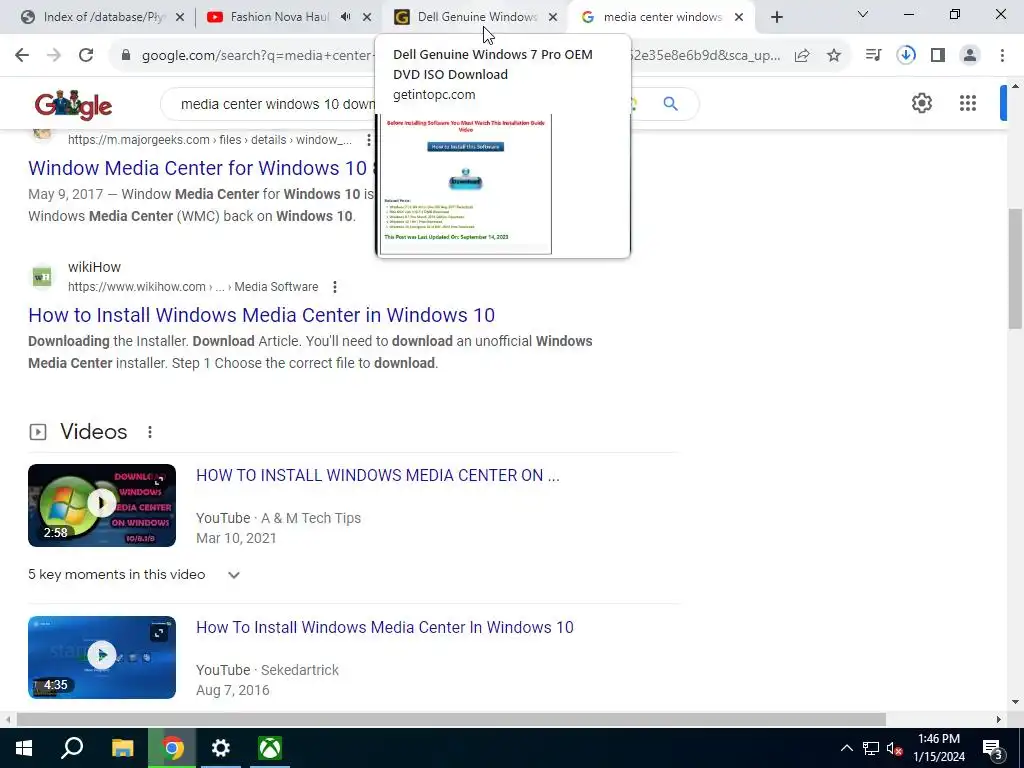The image size is (1024, 768).
Task: Open How to Install Windows Media Center link
Action: [261, 315]
